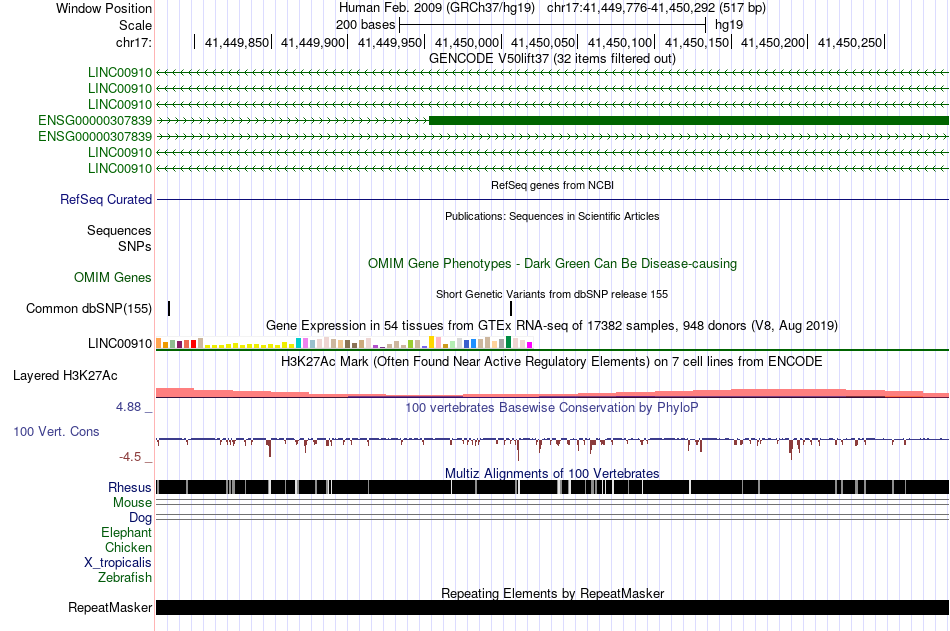The height and width of the screenshot is (631, 950).
Task: Click the SNPs track label
Action: pyautogui.click(x=135, y=247)
